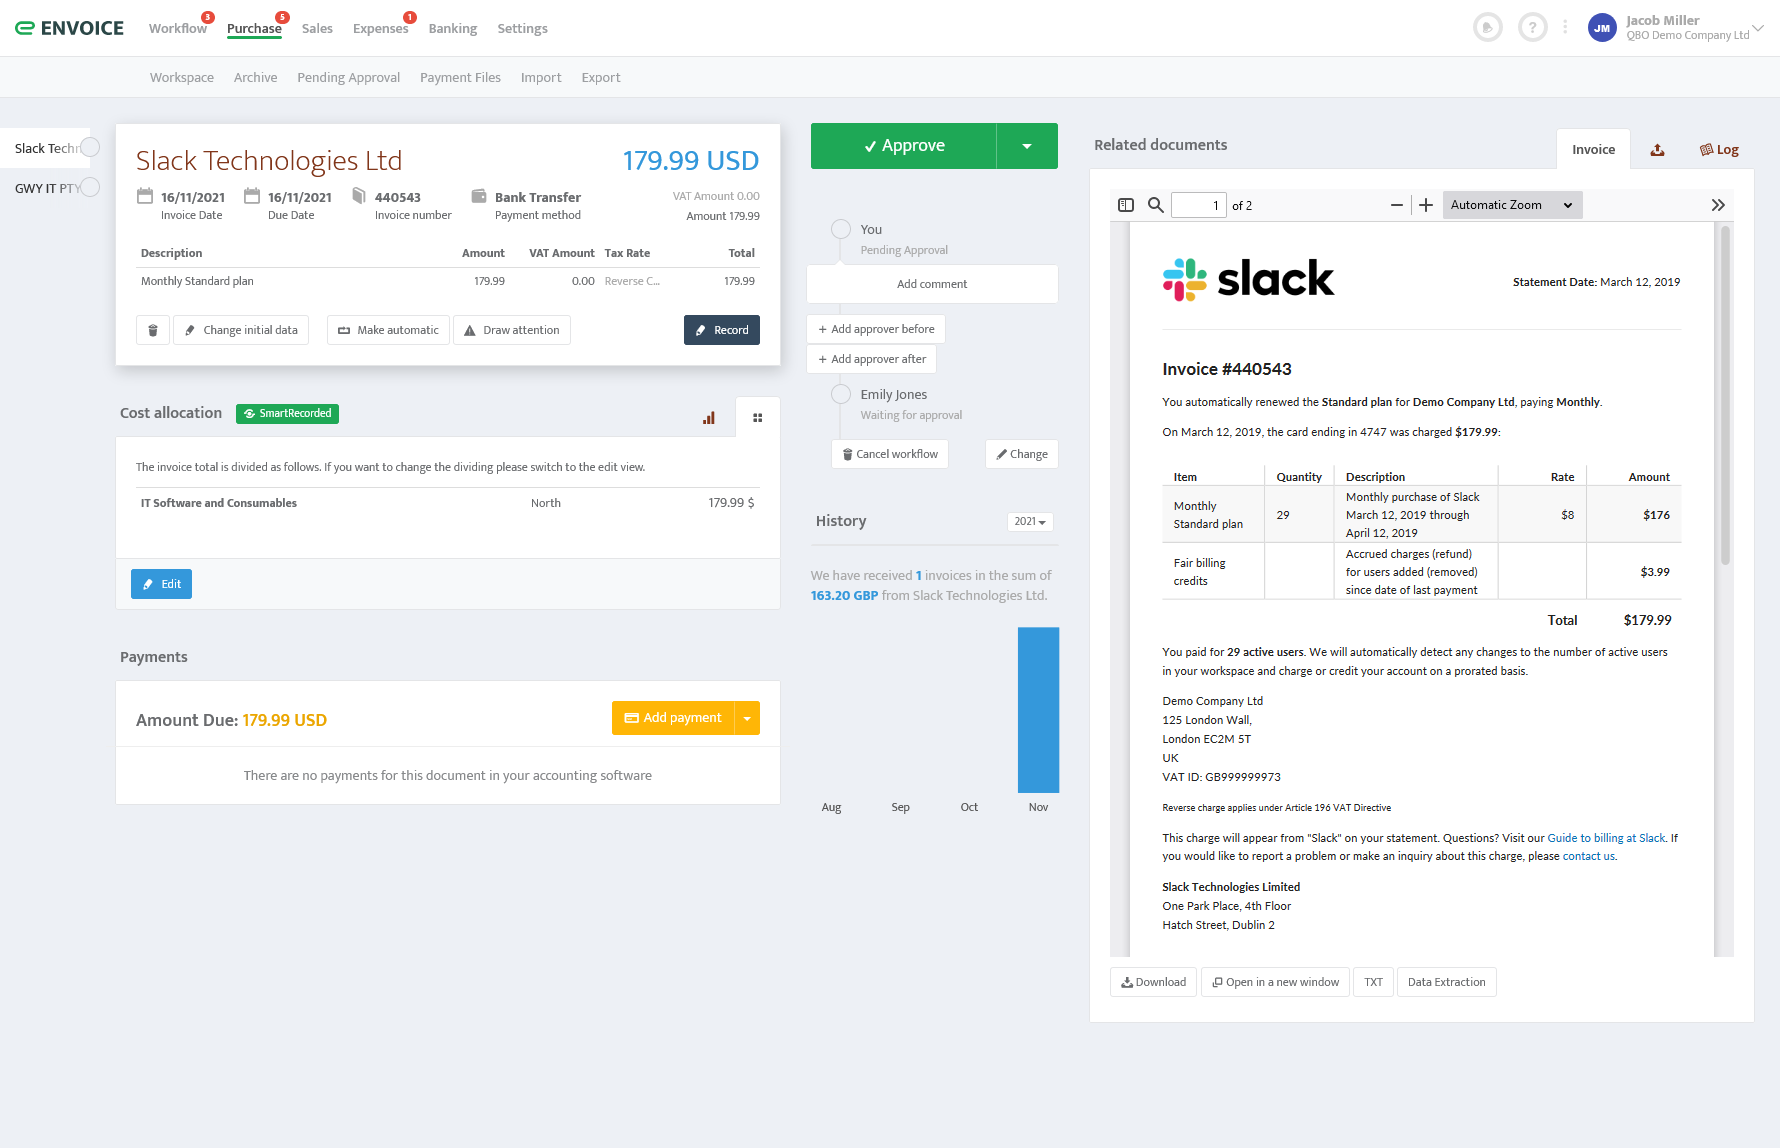Approve the Slack Technologies invoice
The height and width of the screenshot is (1148, 1780).
coord(904,146)
